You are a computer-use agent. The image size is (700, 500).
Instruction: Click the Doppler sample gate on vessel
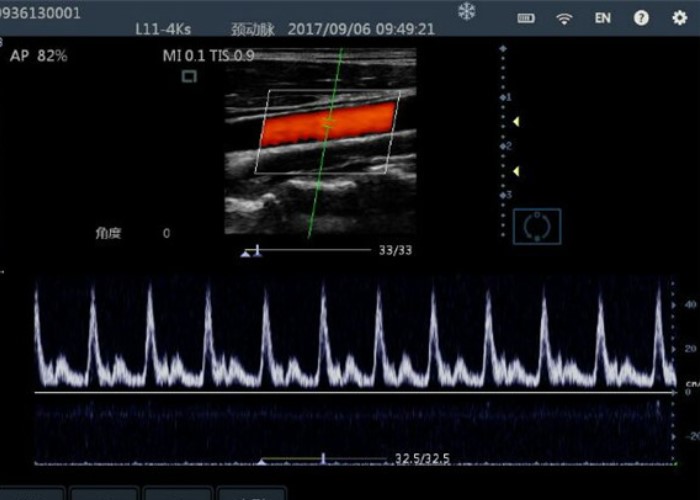coord(327,123)
